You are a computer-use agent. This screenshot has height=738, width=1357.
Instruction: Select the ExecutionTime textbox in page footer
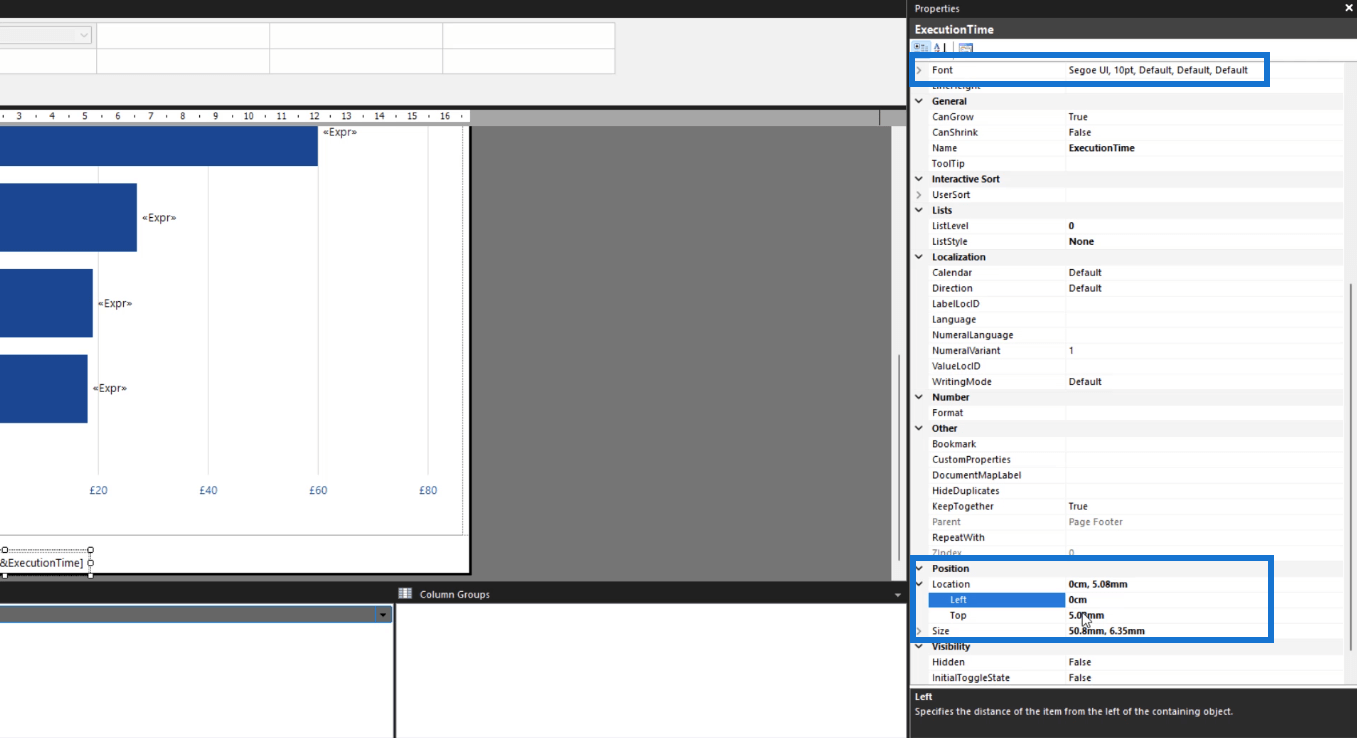click(x=45, y=563)
